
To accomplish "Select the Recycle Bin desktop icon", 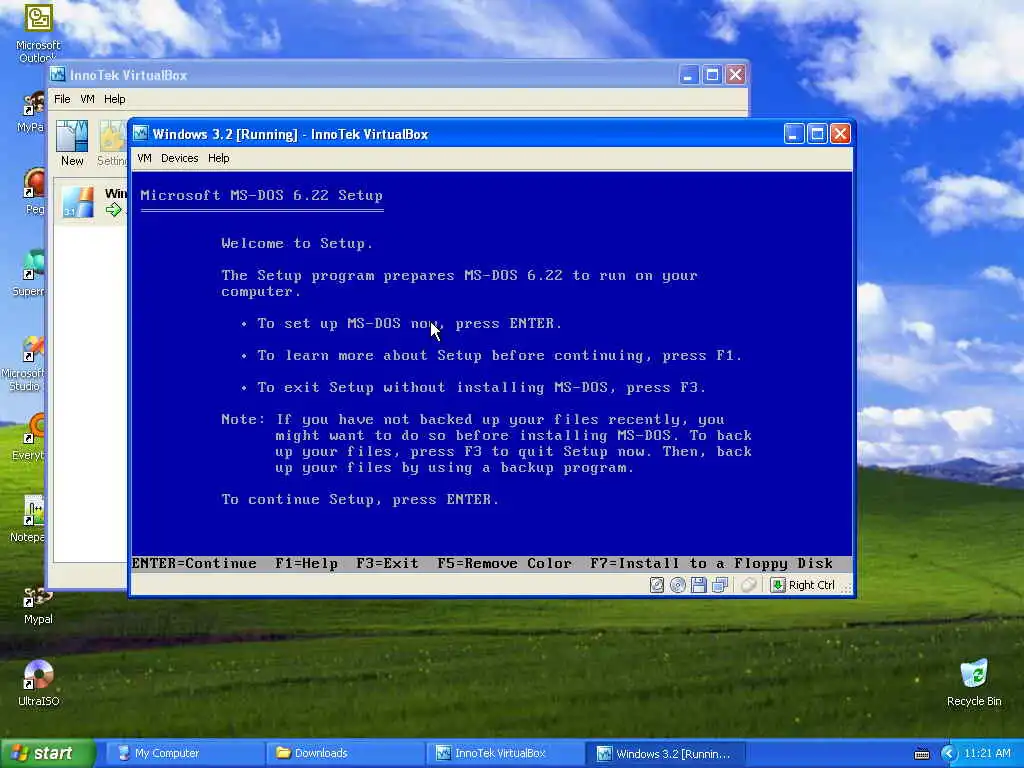I will [974, 683].
